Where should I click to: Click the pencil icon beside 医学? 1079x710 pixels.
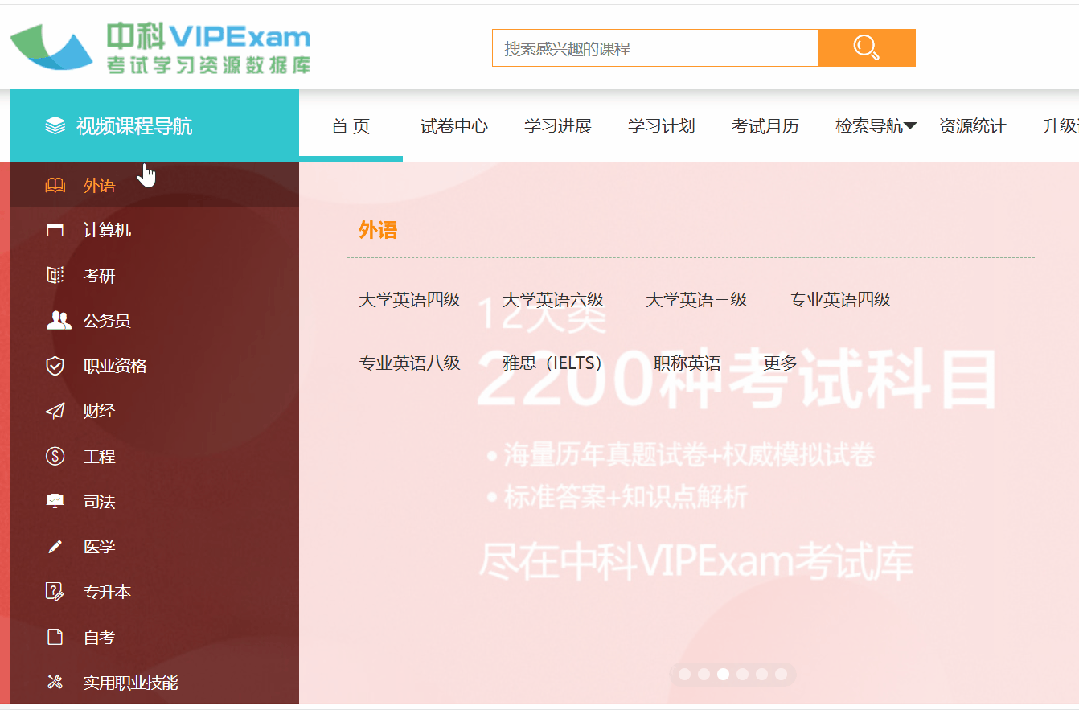(55, 546)
